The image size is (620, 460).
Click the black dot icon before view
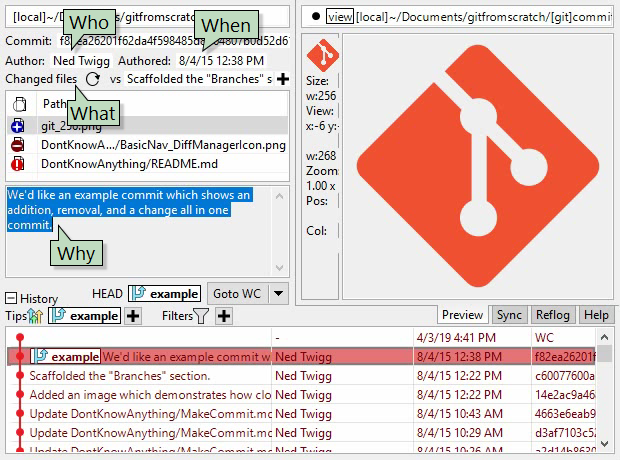pyautogui.click(x=316, y=17)
